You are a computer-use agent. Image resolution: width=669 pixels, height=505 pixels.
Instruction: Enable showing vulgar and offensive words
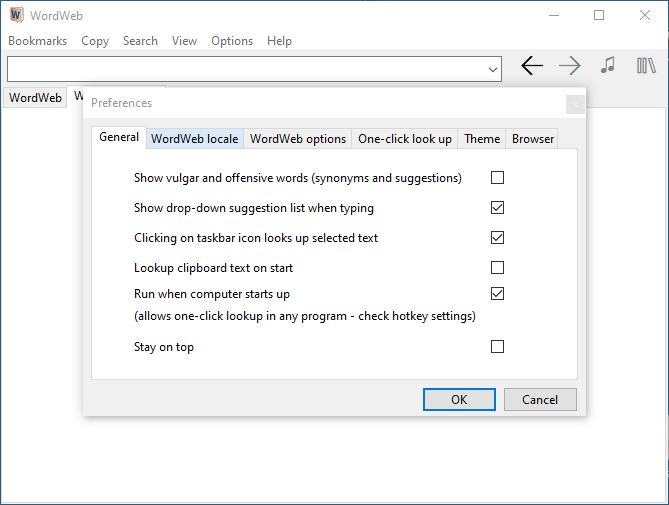coord(497,177)
